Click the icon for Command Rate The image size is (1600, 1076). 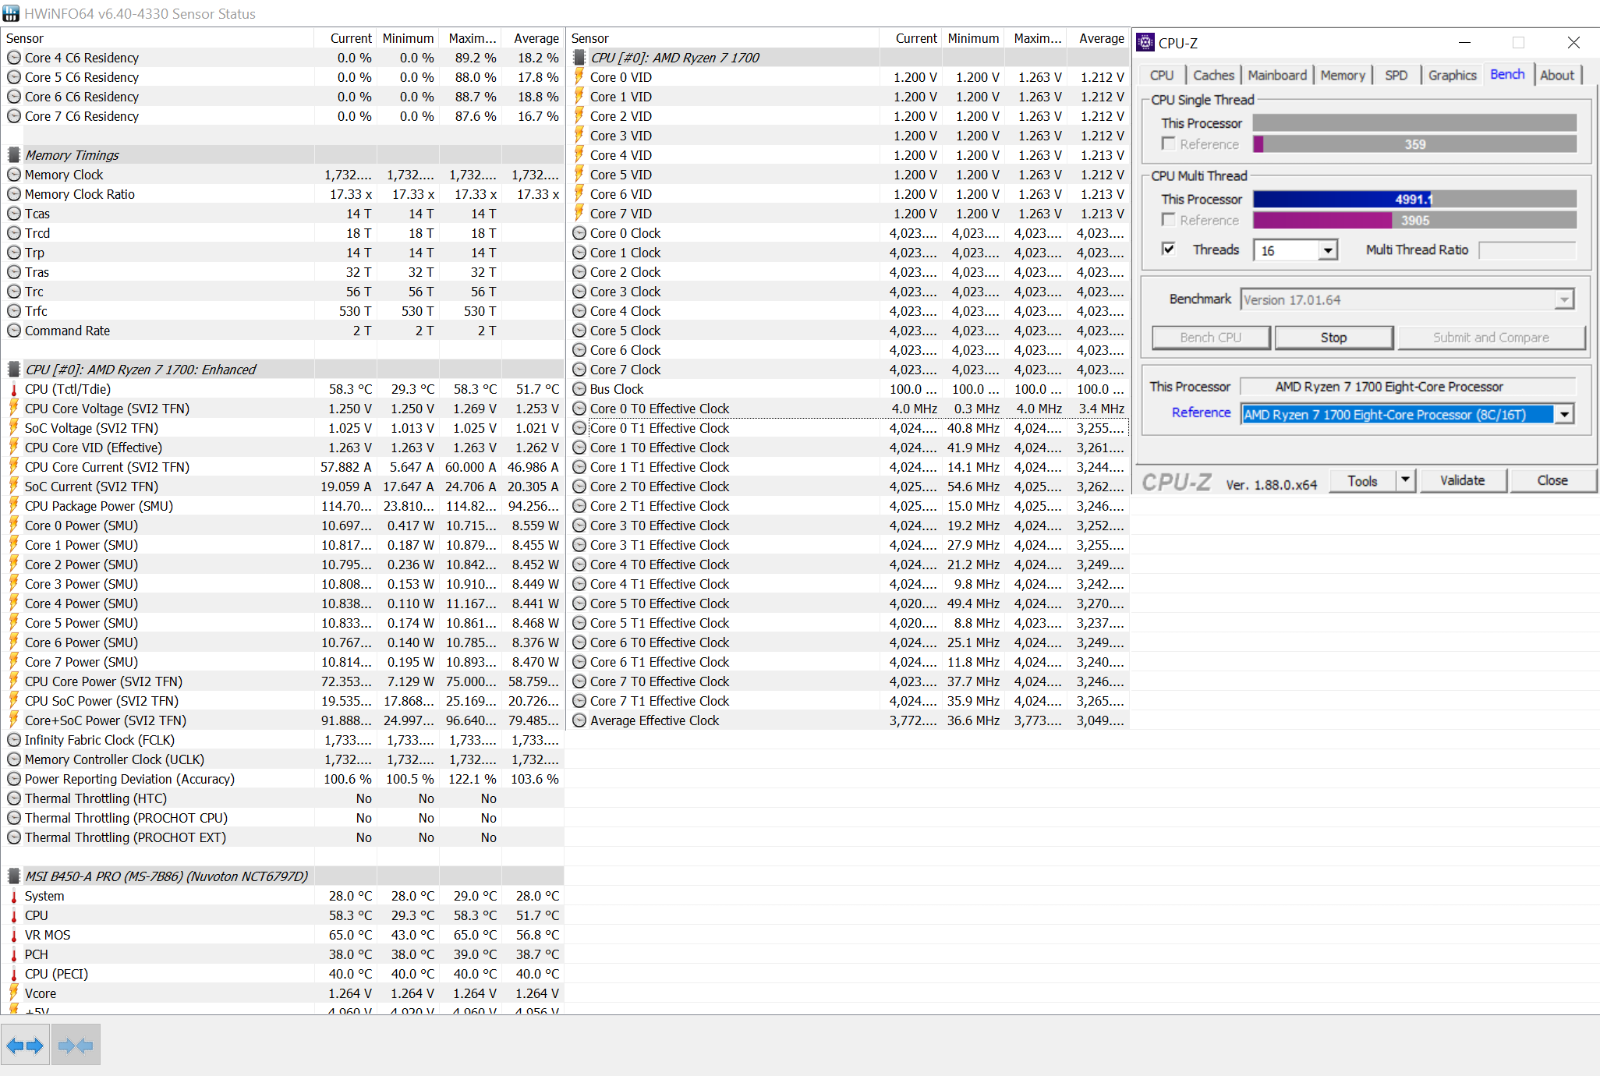14,331
